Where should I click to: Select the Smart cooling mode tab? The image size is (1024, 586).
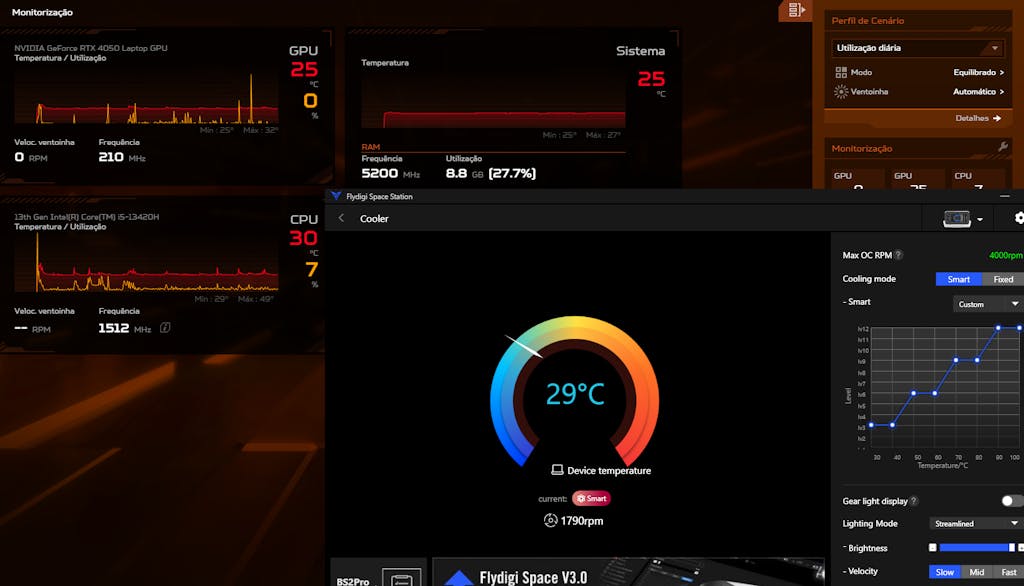coord(958,279)
